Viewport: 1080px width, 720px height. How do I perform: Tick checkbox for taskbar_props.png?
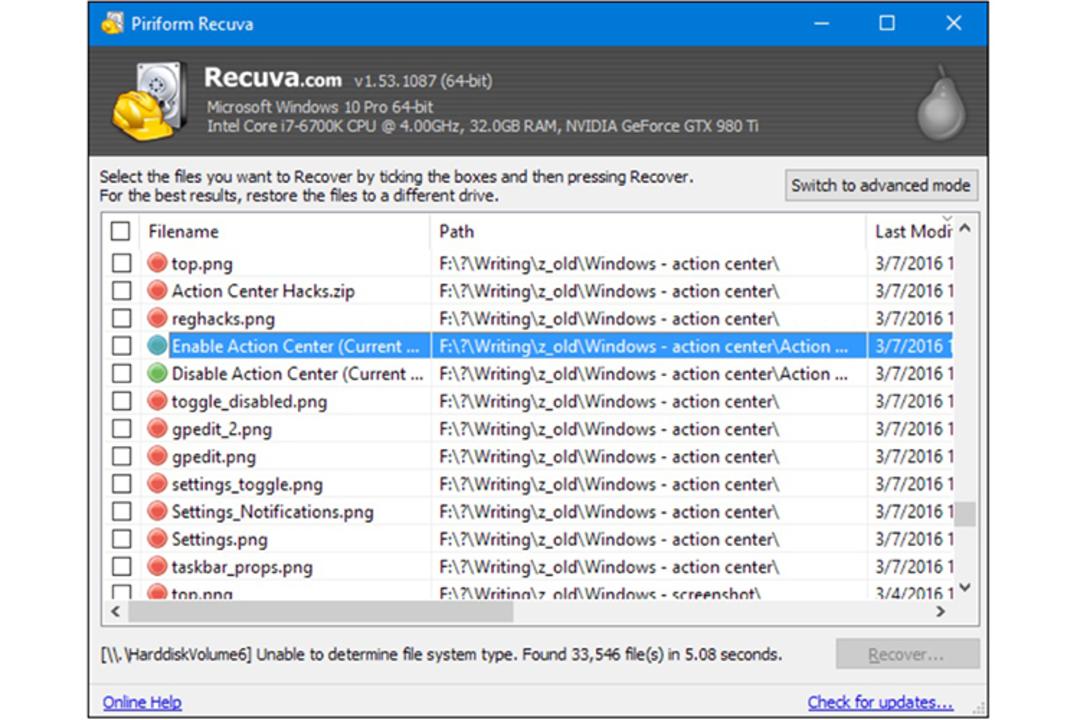click(x=122, y=566)
